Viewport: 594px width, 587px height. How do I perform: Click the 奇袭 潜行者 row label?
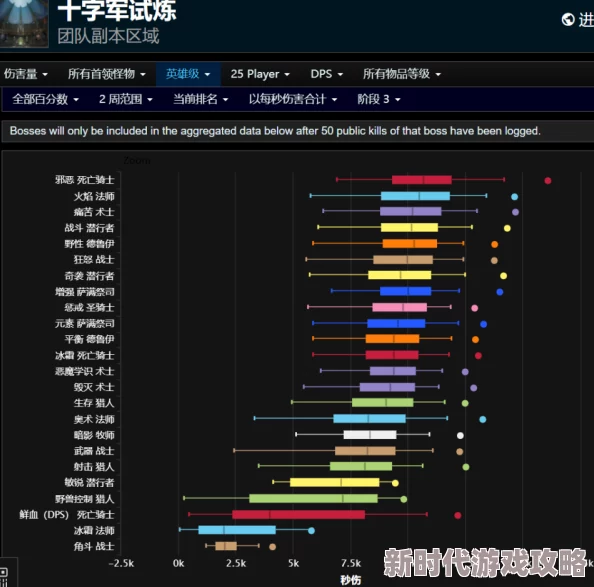(x=89, y=276)
